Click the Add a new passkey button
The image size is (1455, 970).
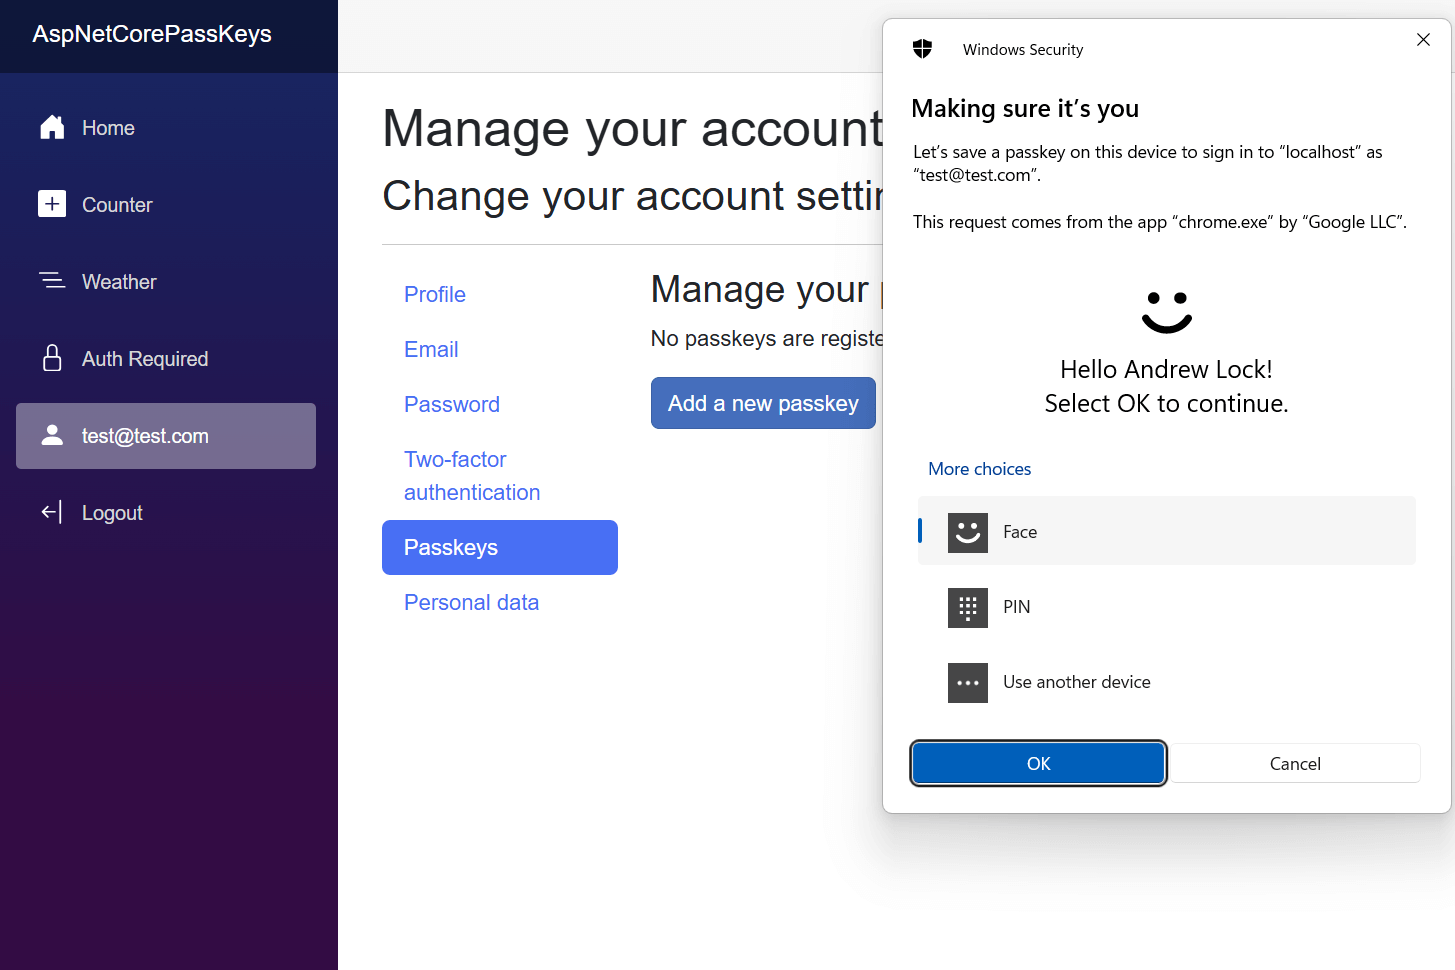[x=763, y=403]
